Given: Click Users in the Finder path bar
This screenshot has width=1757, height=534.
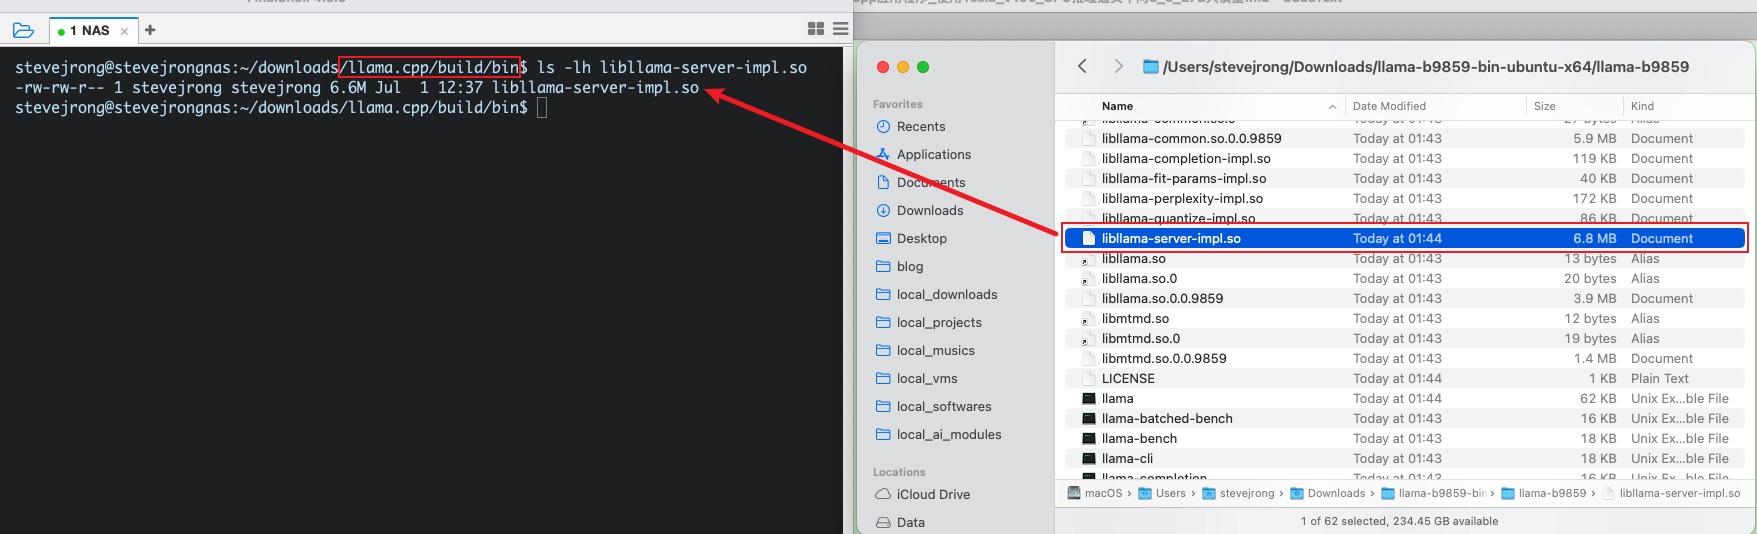Looking at the screenshot, I should coord(1162,493).
